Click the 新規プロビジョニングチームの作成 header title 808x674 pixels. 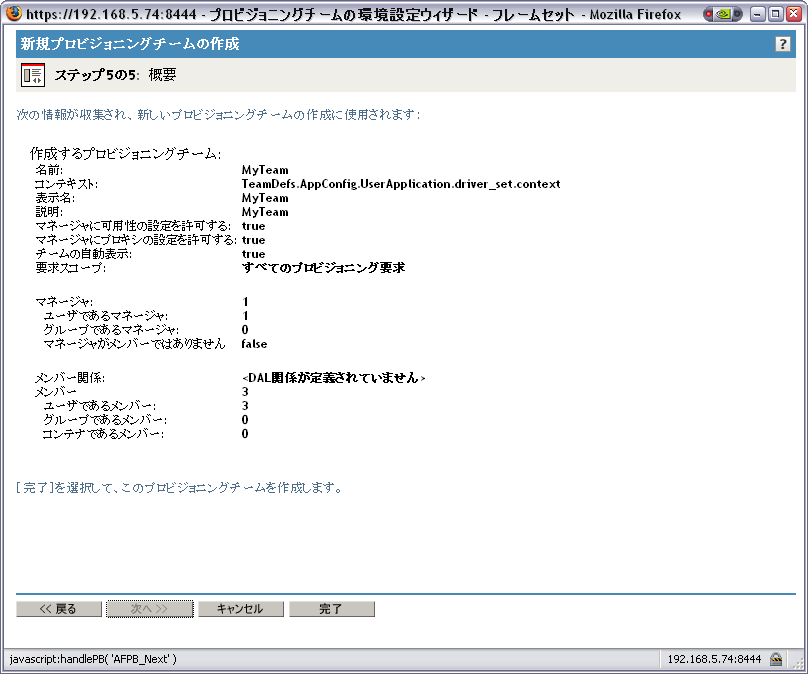click(x=130, y=44)
